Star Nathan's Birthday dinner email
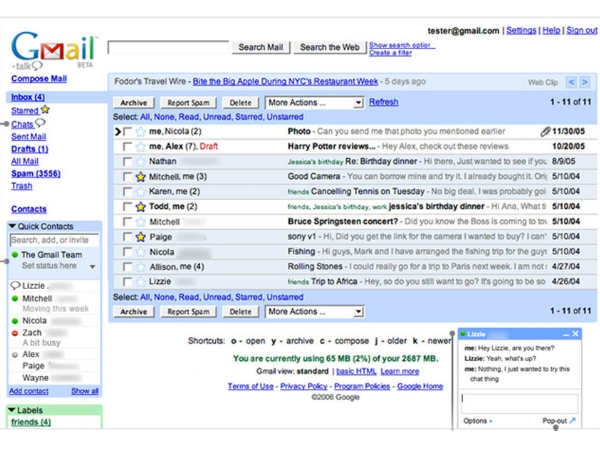 [x=141, y=161]
